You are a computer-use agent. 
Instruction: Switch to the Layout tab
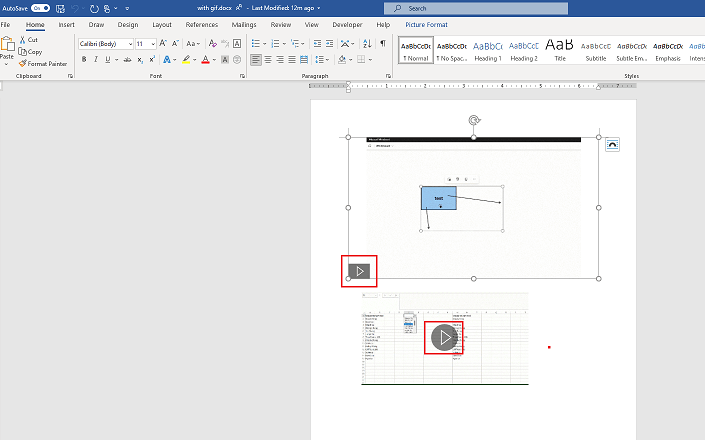(x=162, y=25)
